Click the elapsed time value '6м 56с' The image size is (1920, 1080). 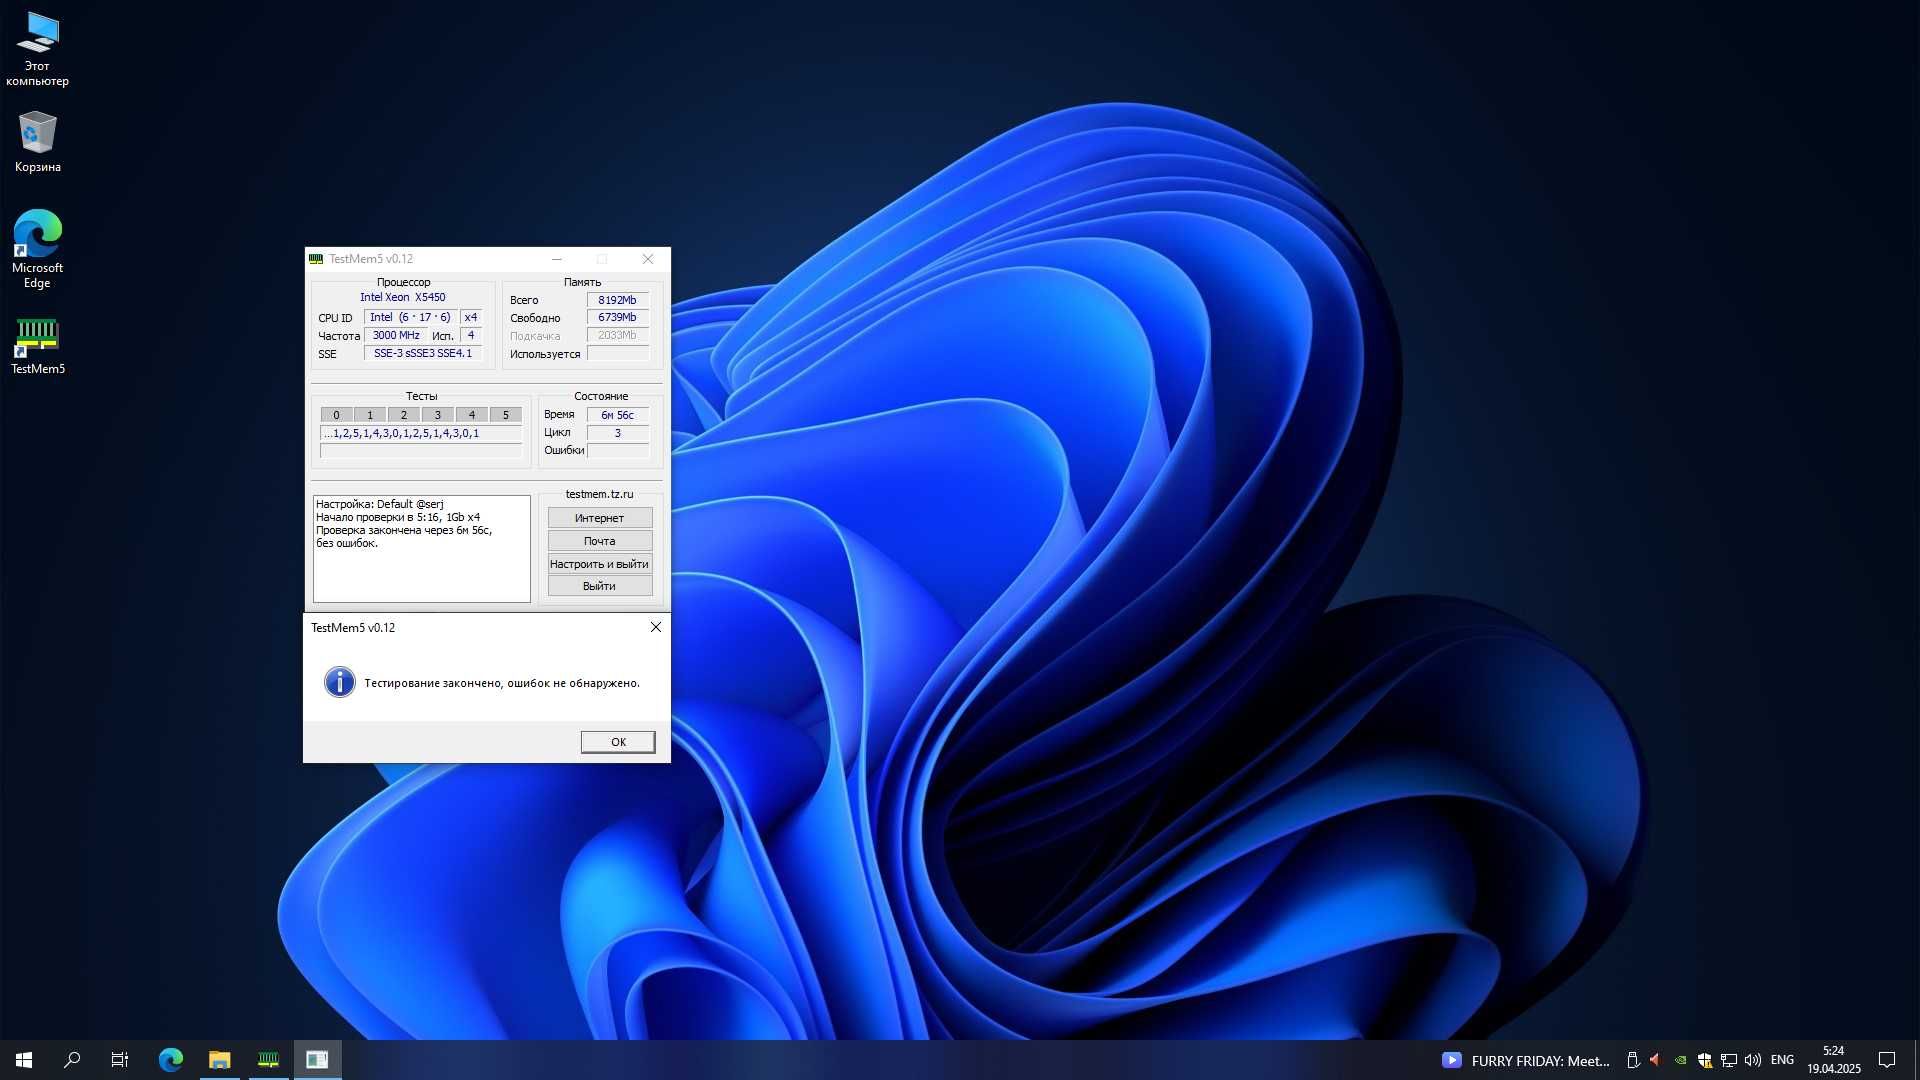coord(617,415)
